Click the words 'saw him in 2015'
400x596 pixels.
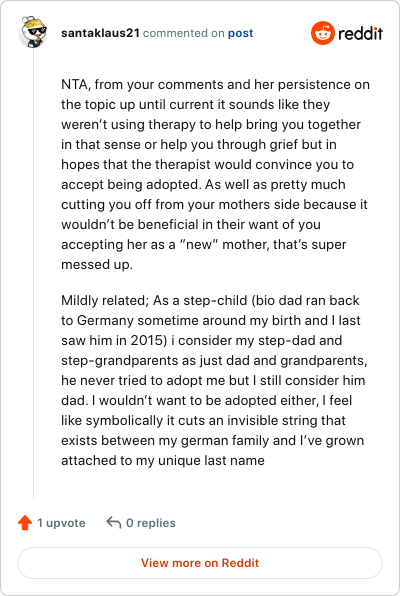click(114, 340)
